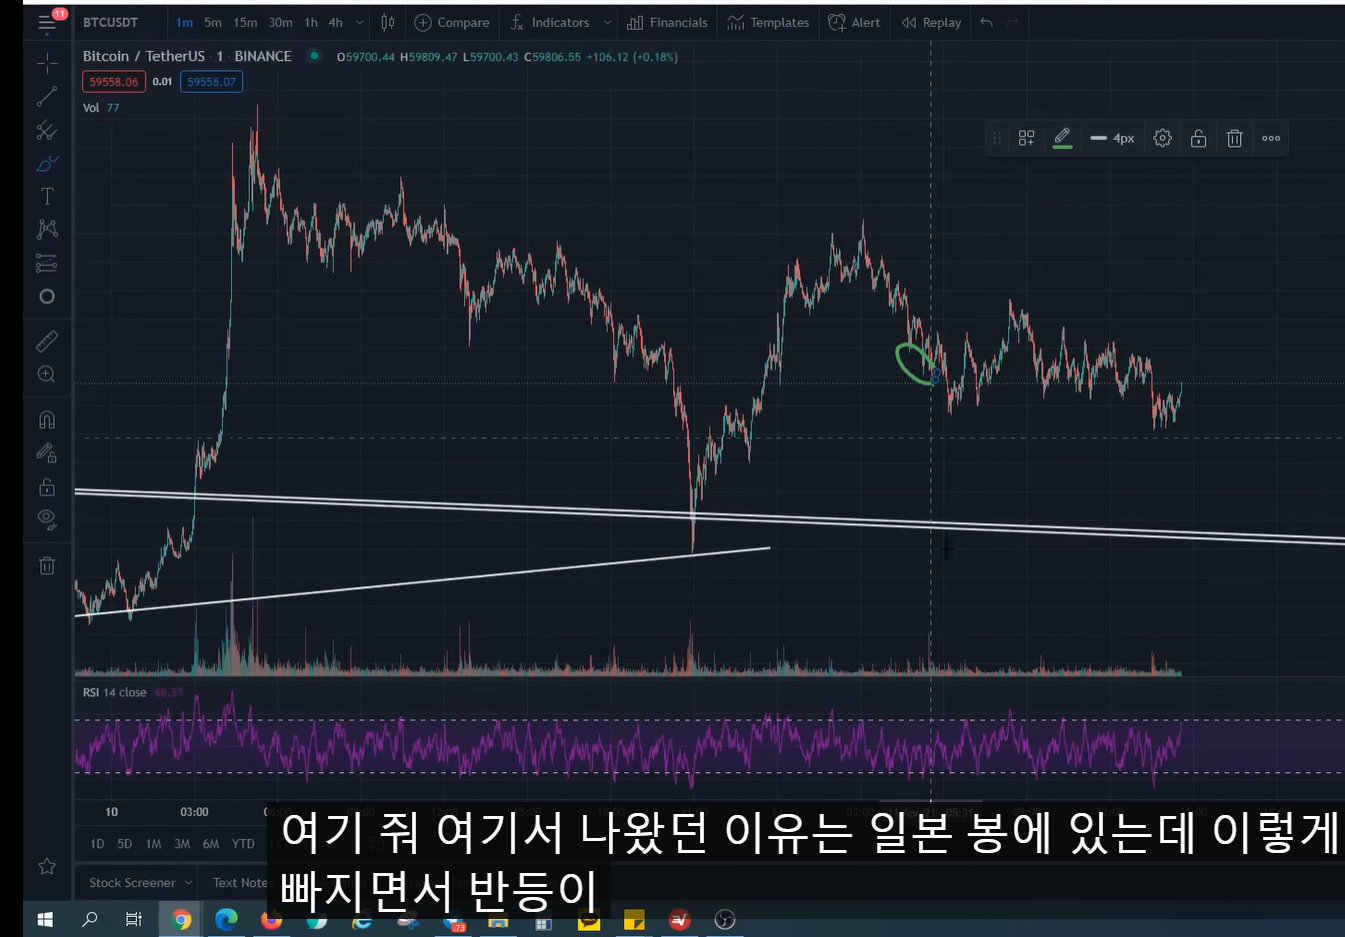Open the Indicators dialog
This screenshot has height=937, width=1345.
(550, 22)
